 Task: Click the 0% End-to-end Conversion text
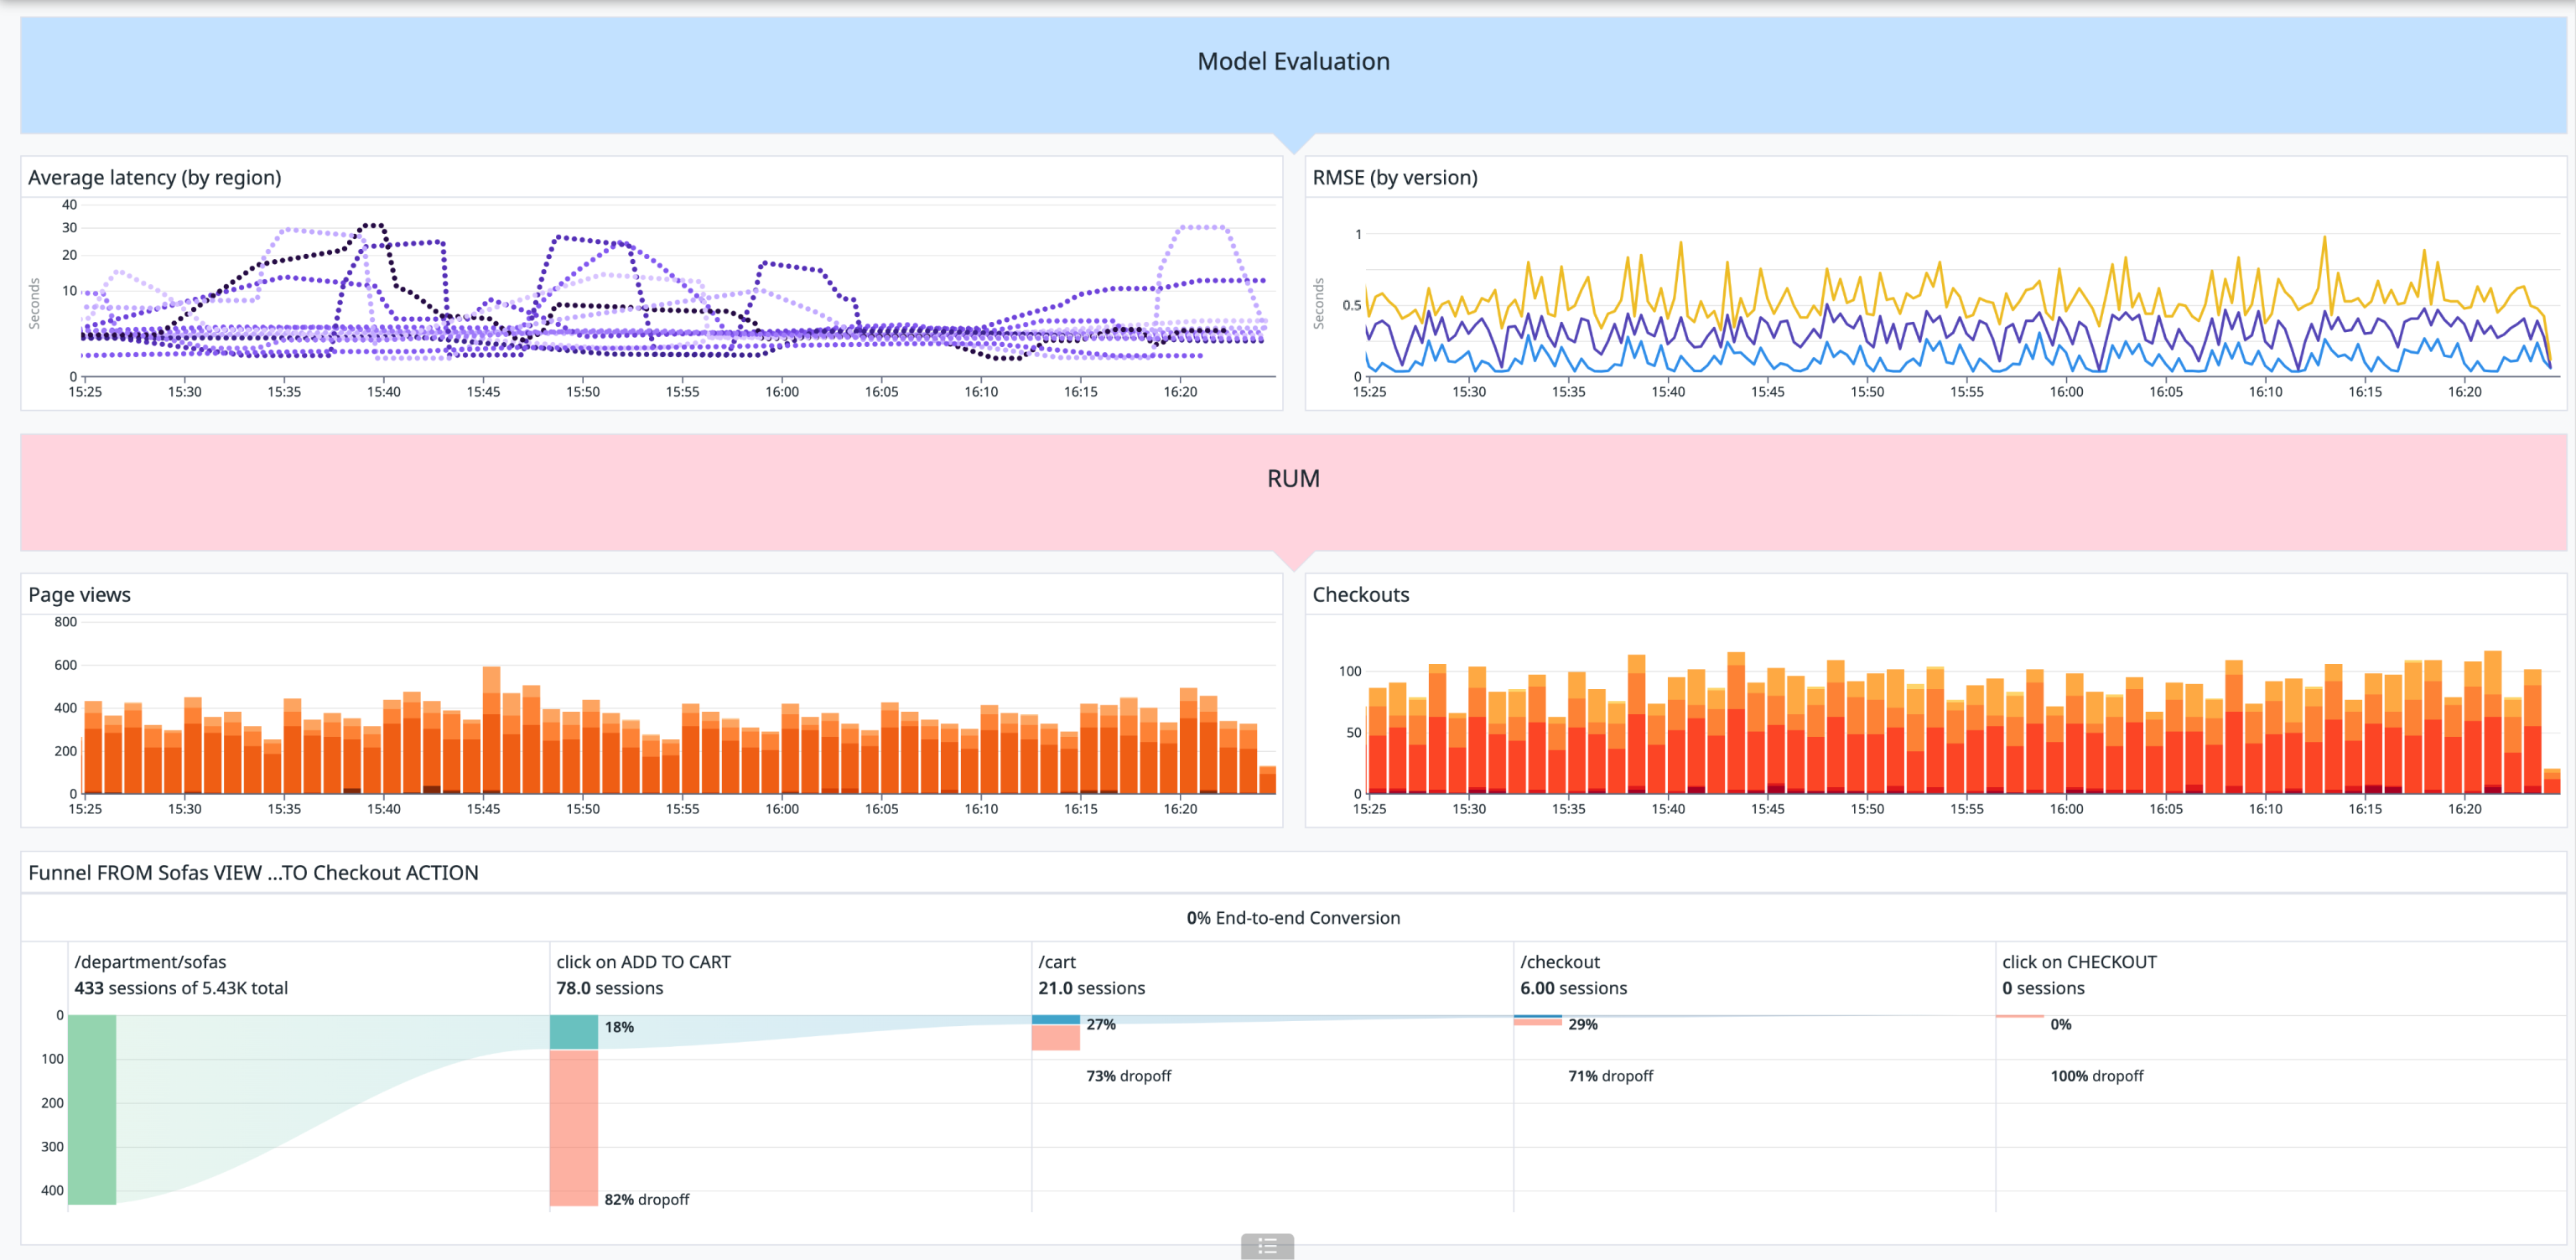[x=1294, y=917]
